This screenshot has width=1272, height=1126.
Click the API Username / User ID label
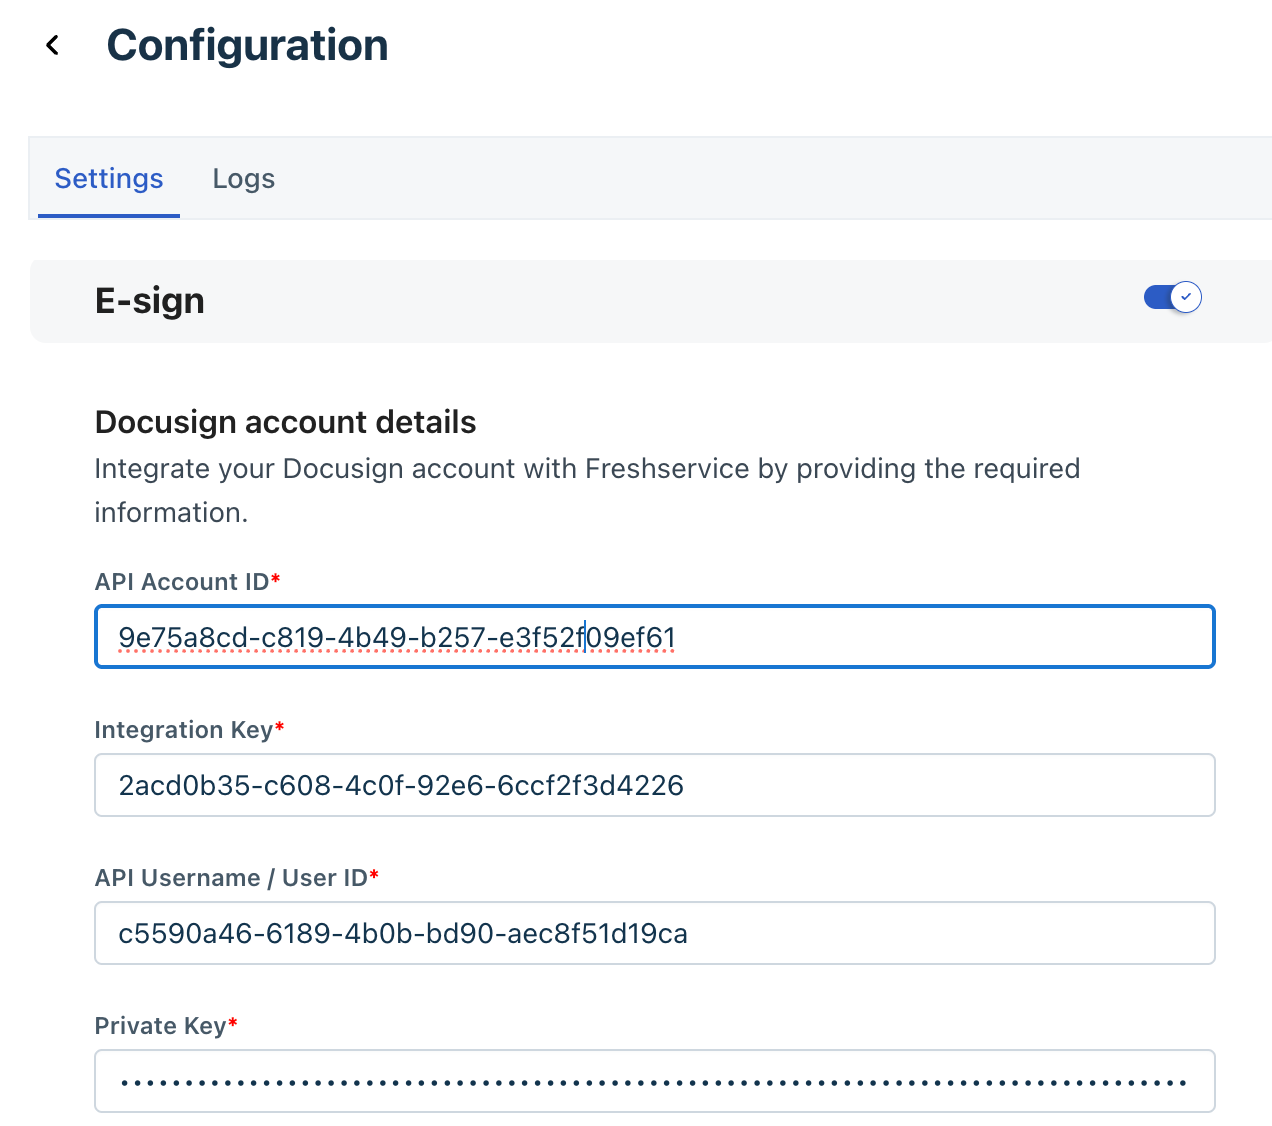pyautogui.click(x=237, y=878)
